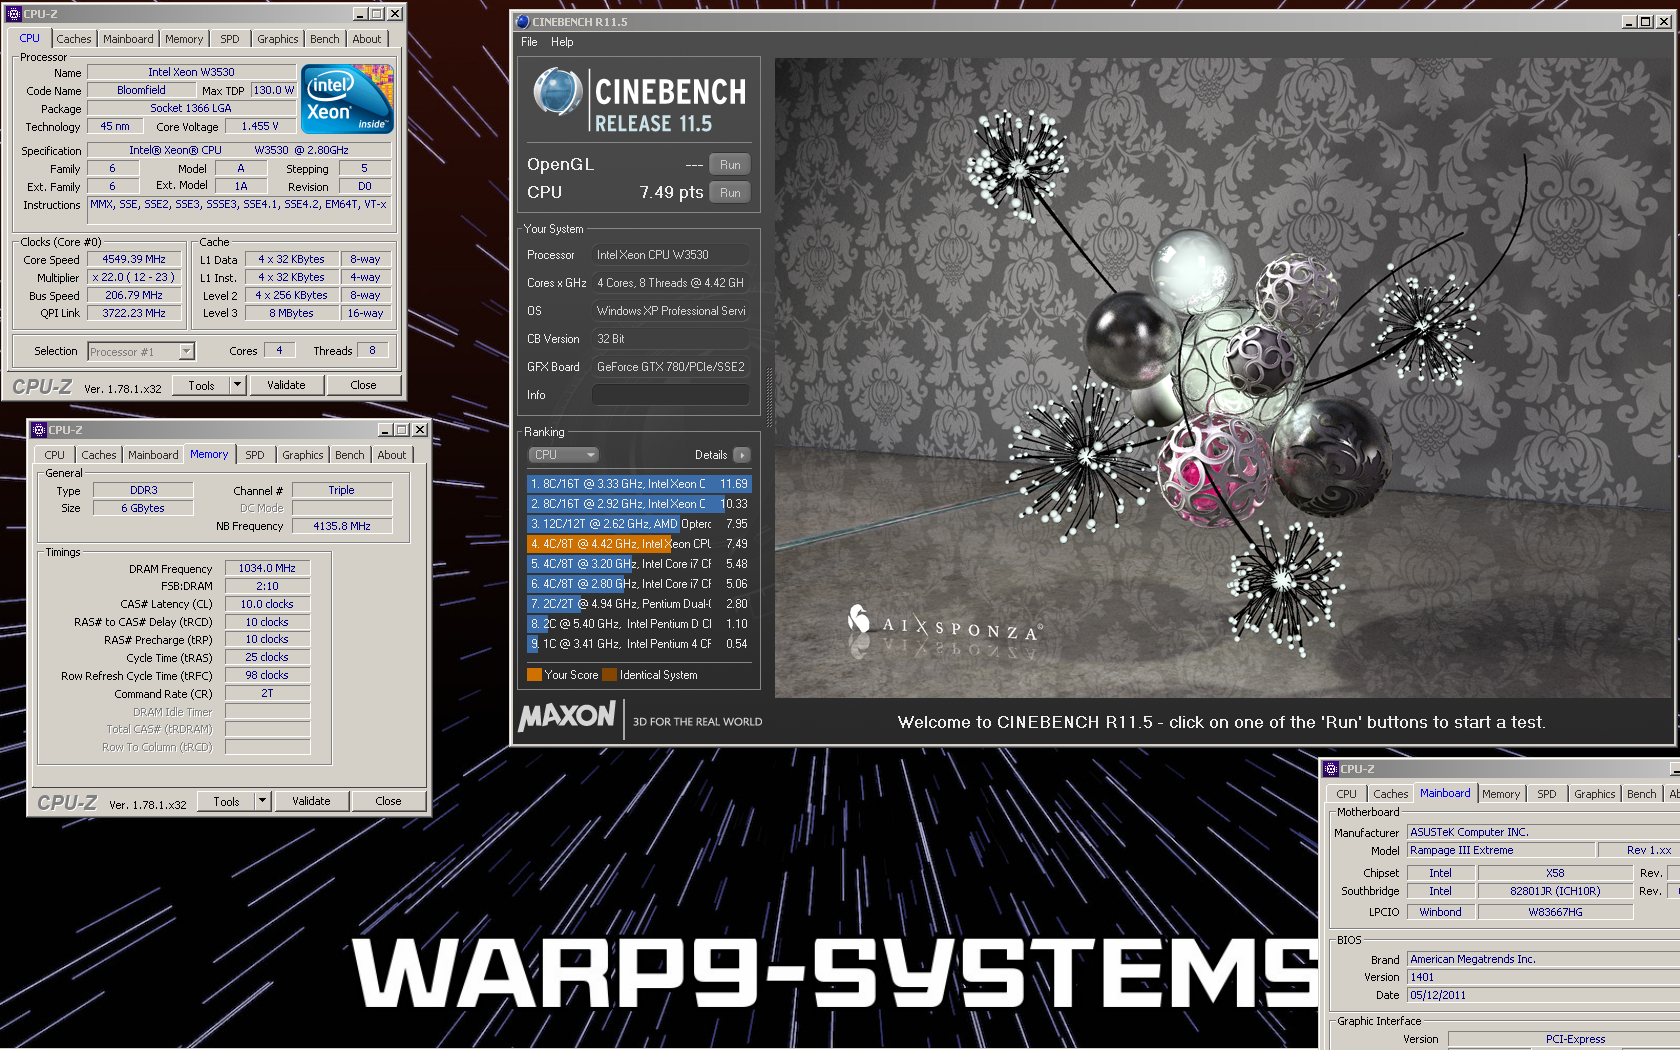
Task: Open Memory tab in Mainboard CPU-Z window
Action: point(1501,794)
